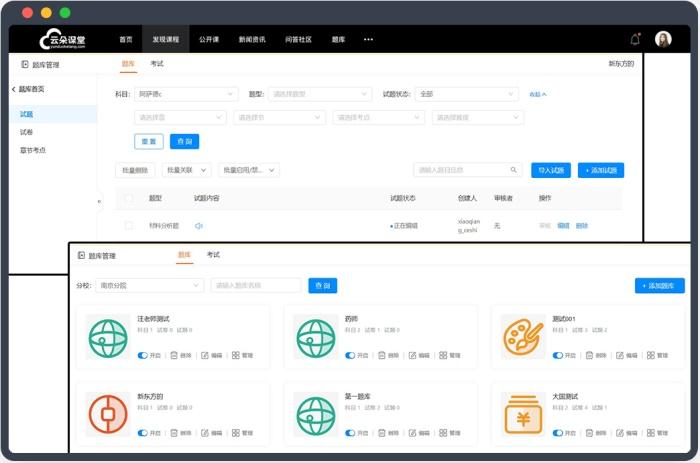This screenshot has width=700, height=463.
Task: Play the audio speaker icon in the question row
Action: pos(199,226)
